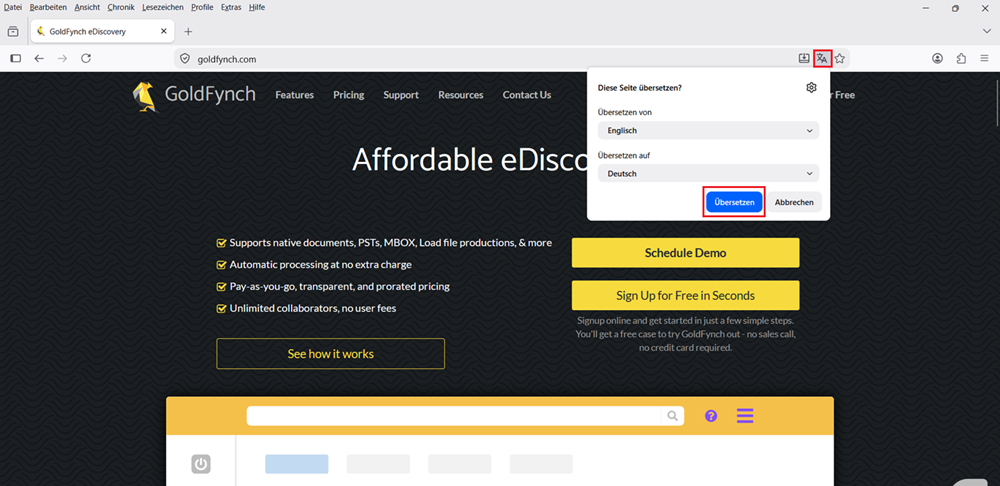Open the Lesezeichen menu
This screenshot has height=486, width=1000.
pyautogui.click(x=163, y=8)
